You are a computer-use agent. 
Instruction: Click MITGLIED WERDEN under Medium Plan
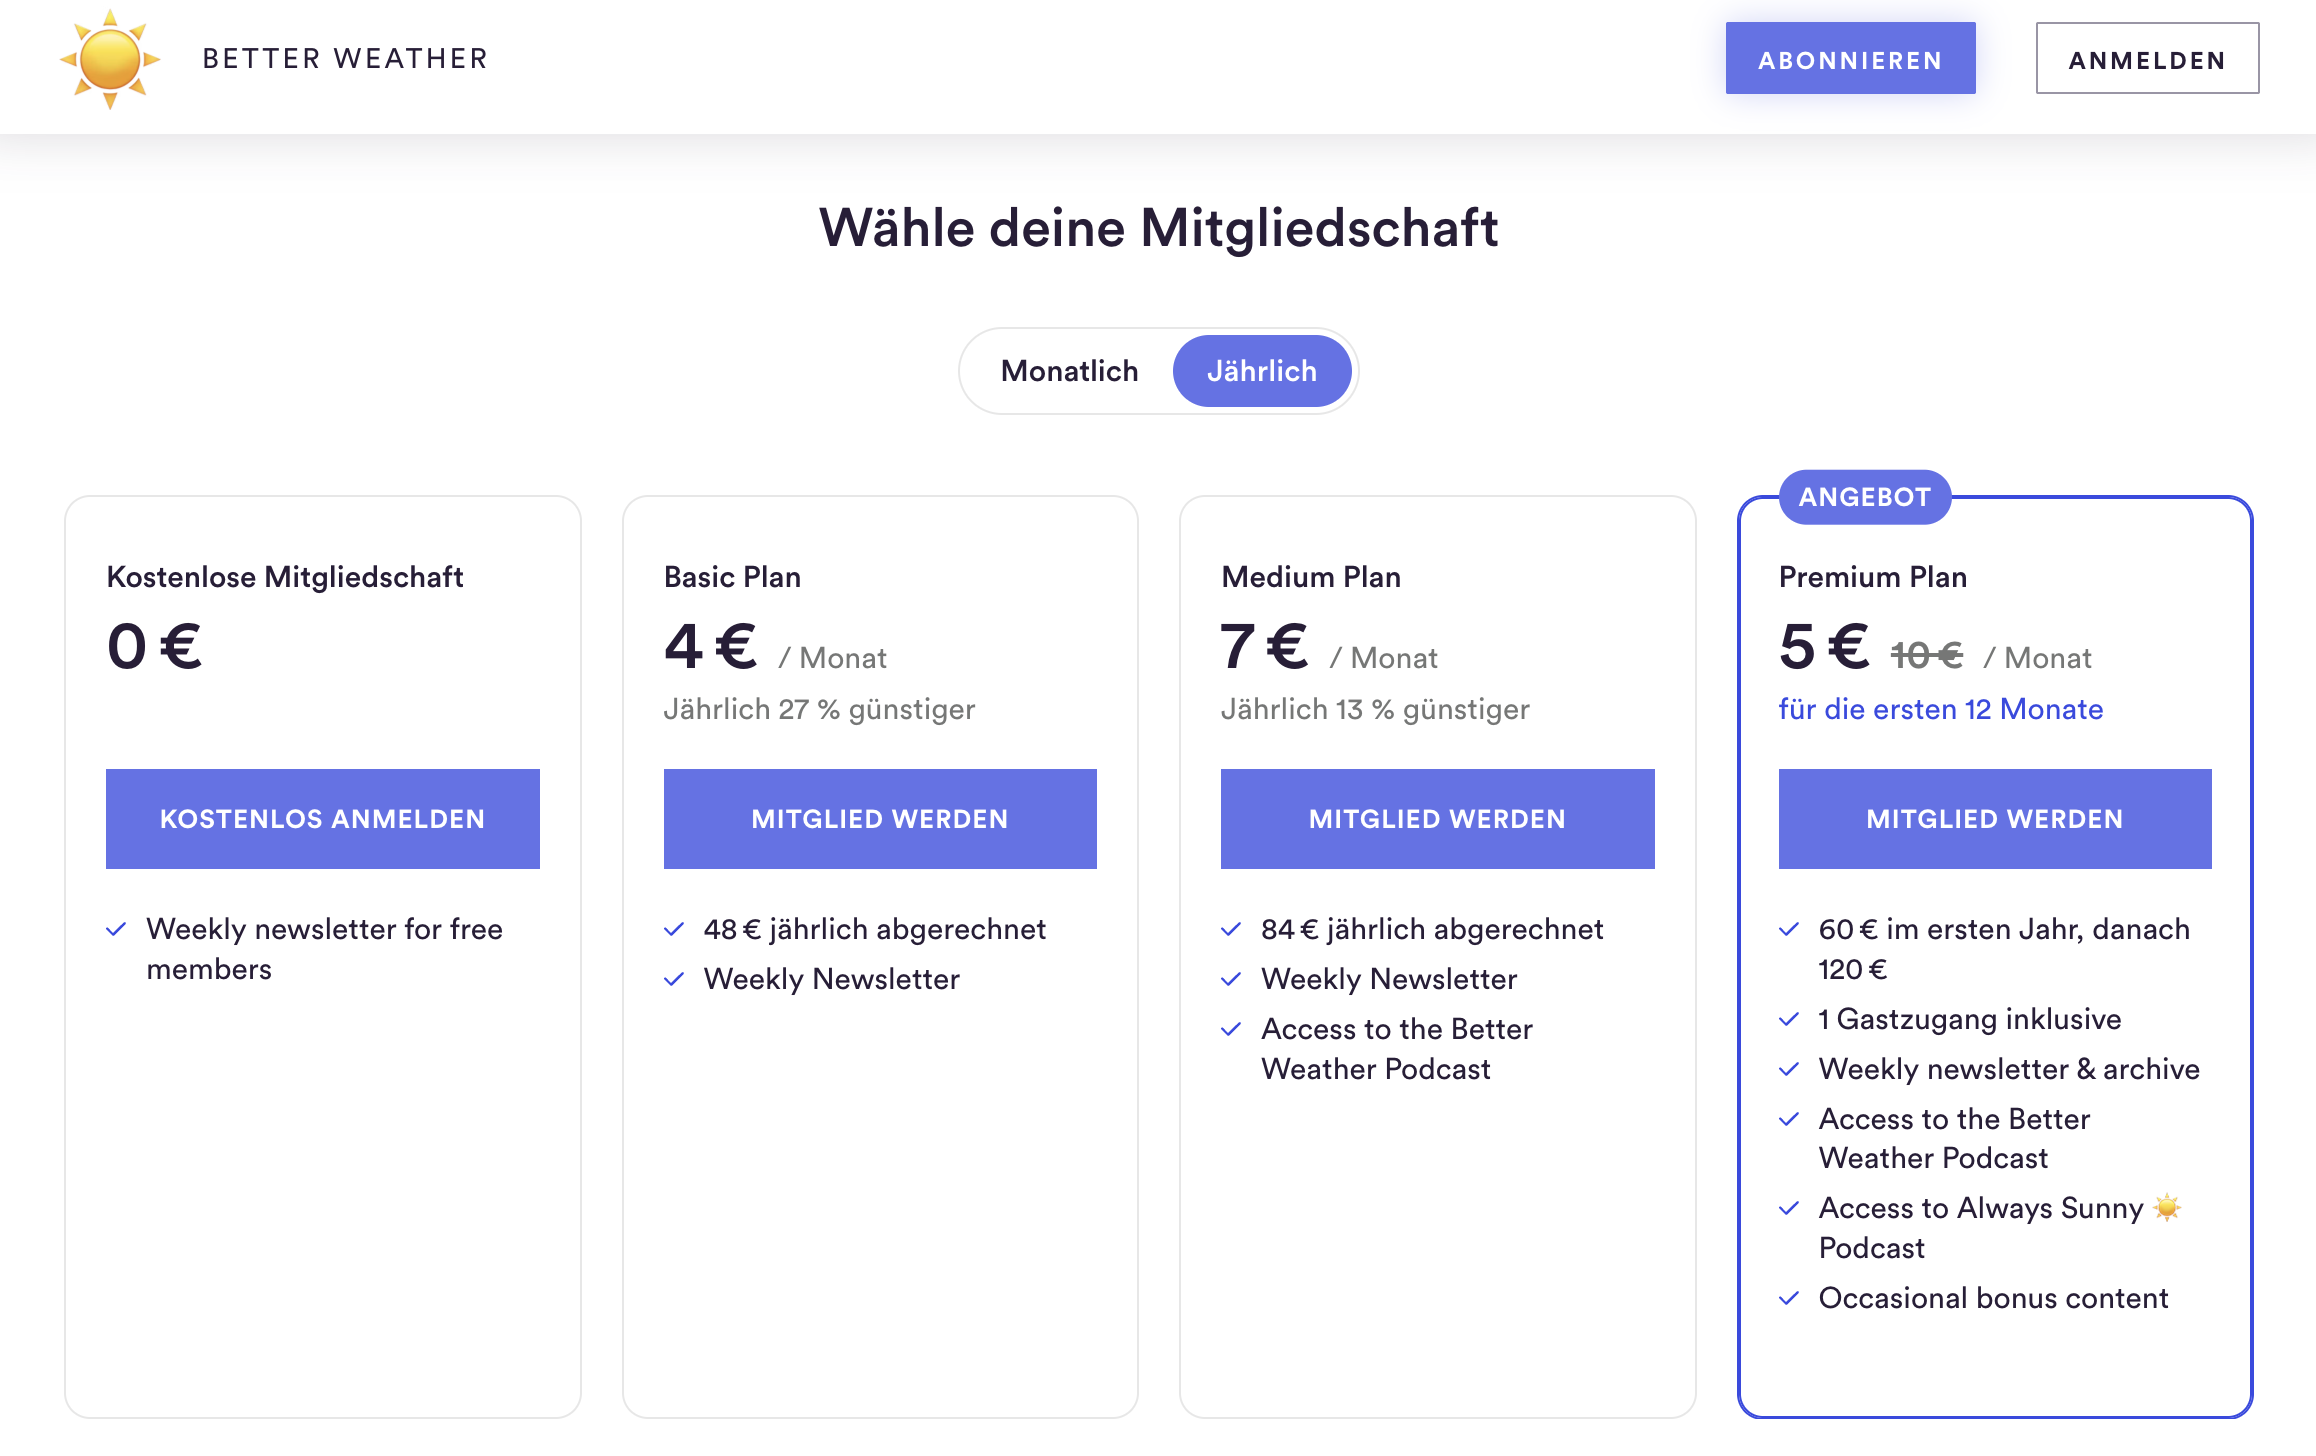point(1437,819)
